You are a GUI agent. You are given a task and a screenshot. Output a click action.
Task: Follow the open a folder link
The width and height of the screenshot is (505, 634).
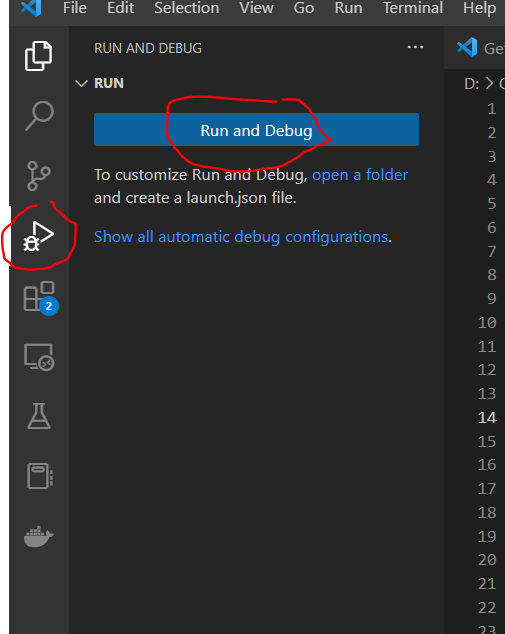360,175
